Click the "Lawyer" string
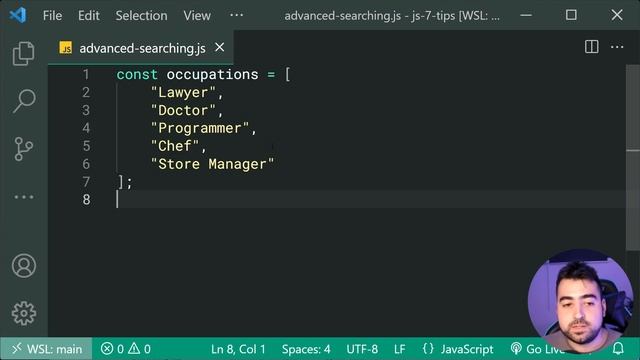This screenshot has height=360, width=640. pyautogui.click(x=183, y=92)
